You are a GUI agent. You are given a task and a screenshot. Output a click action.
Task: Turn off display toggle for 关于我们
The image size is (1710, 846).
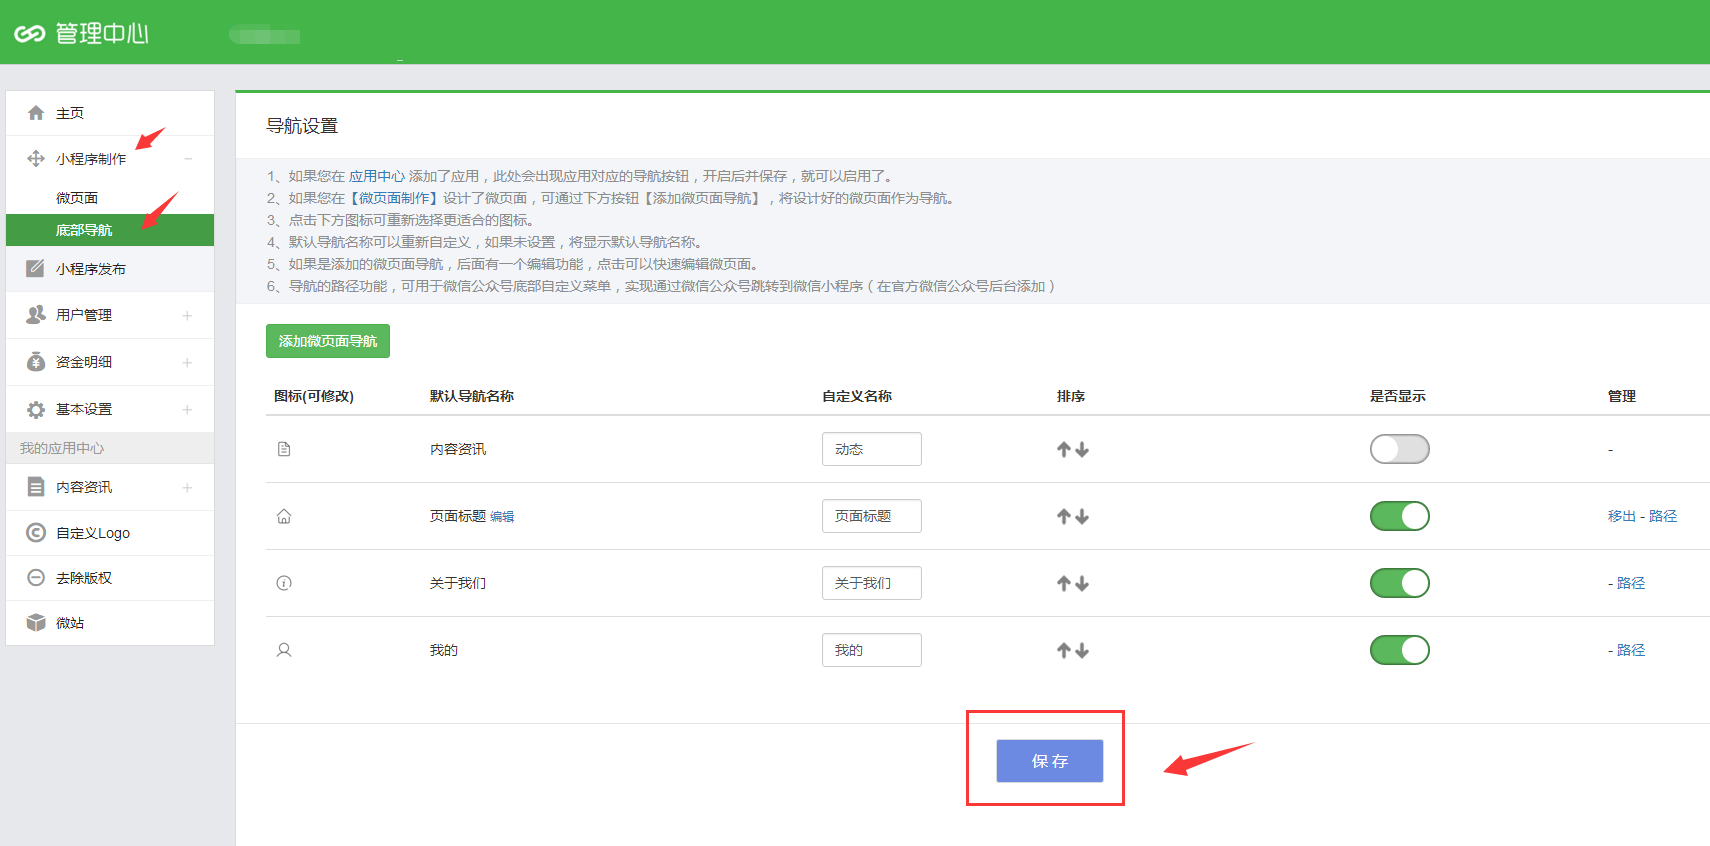pyautogui.click(x=1399, y=583)
